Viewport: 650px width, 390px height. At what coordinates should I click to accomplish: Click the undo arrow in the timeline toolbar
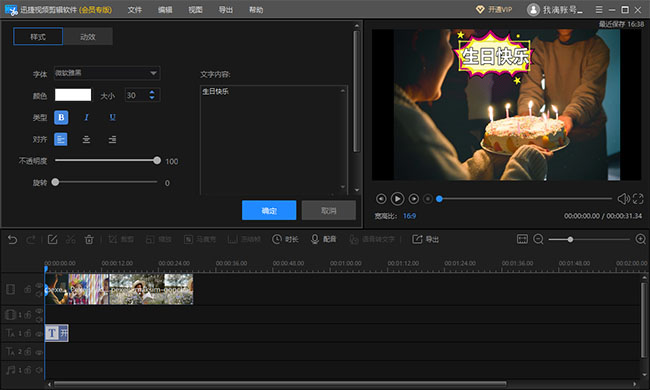[x=12, y=240]
